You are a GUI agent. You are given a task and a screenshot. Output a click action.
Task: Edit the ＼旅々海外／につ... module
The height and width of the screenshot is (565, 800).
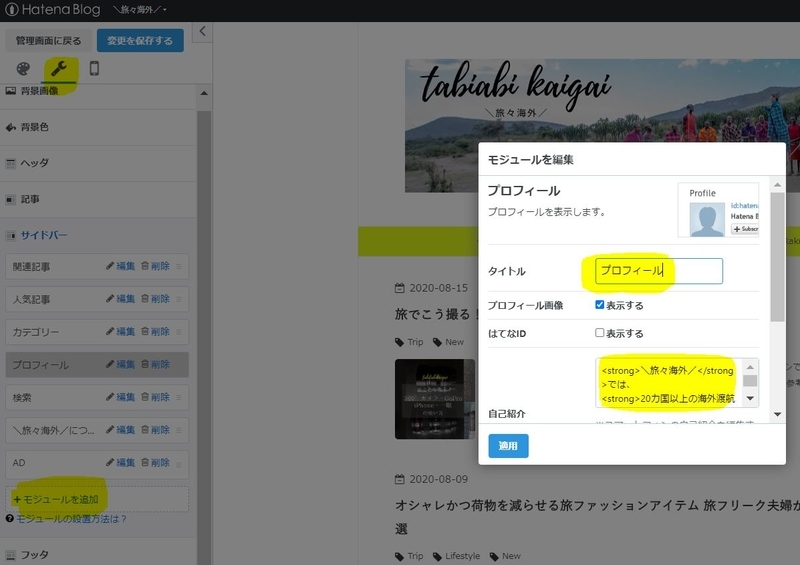coord(121,430)
